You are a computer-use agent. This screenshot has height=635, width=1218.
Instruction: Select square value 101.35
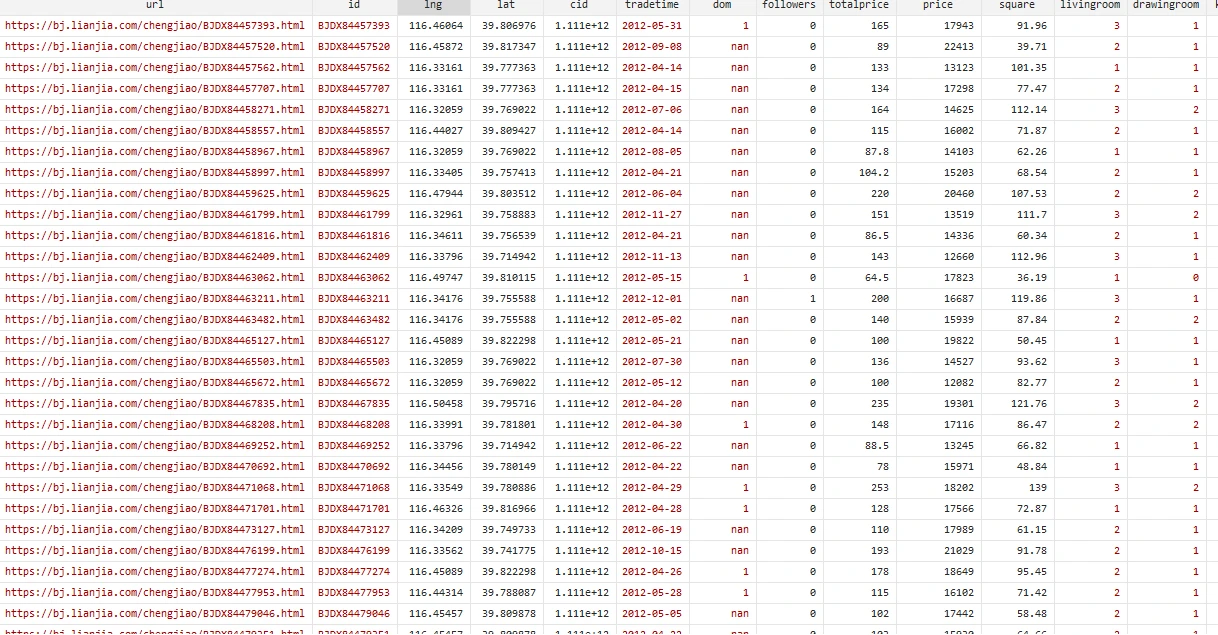click(x=1029, y=68)
